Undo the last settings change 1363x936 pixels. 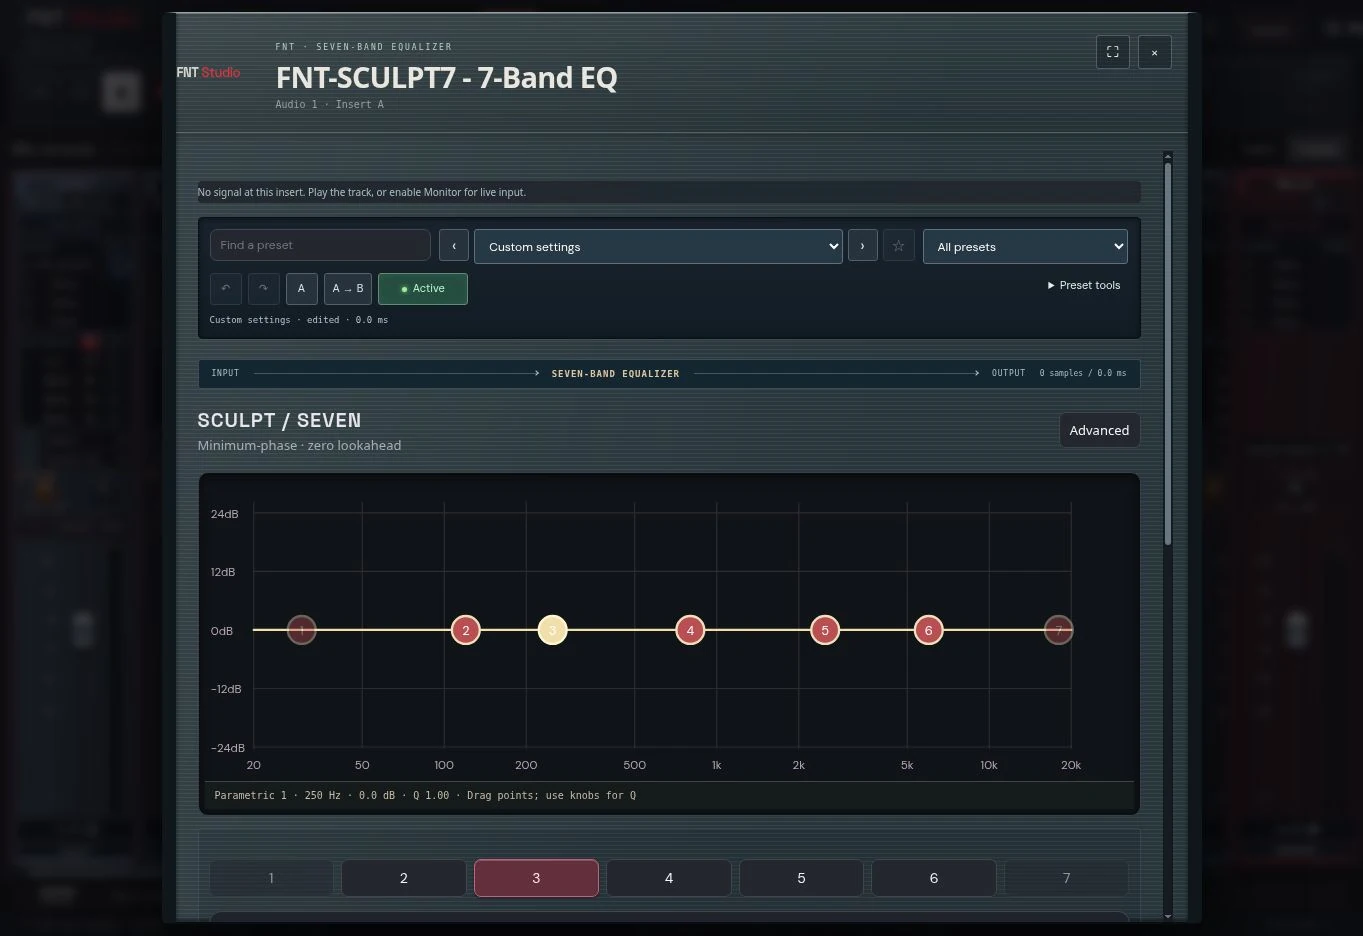tap(226, 288)
